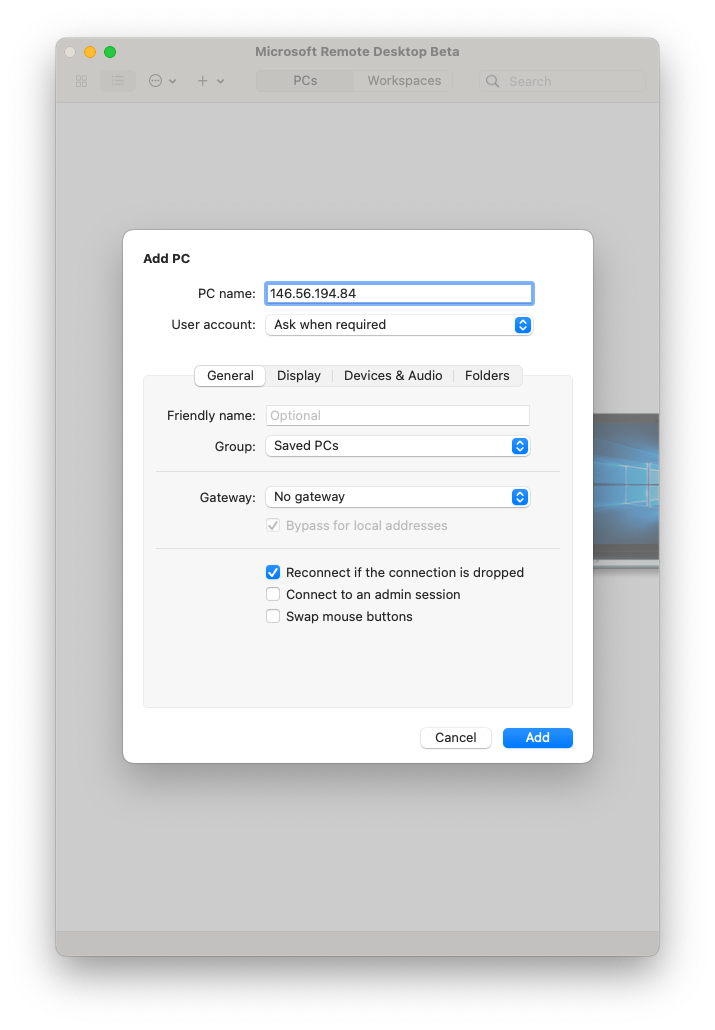Screen dimensions: 715x1030
Task: Switch to grid view icon in toolbar
Action: coord(81,81)
